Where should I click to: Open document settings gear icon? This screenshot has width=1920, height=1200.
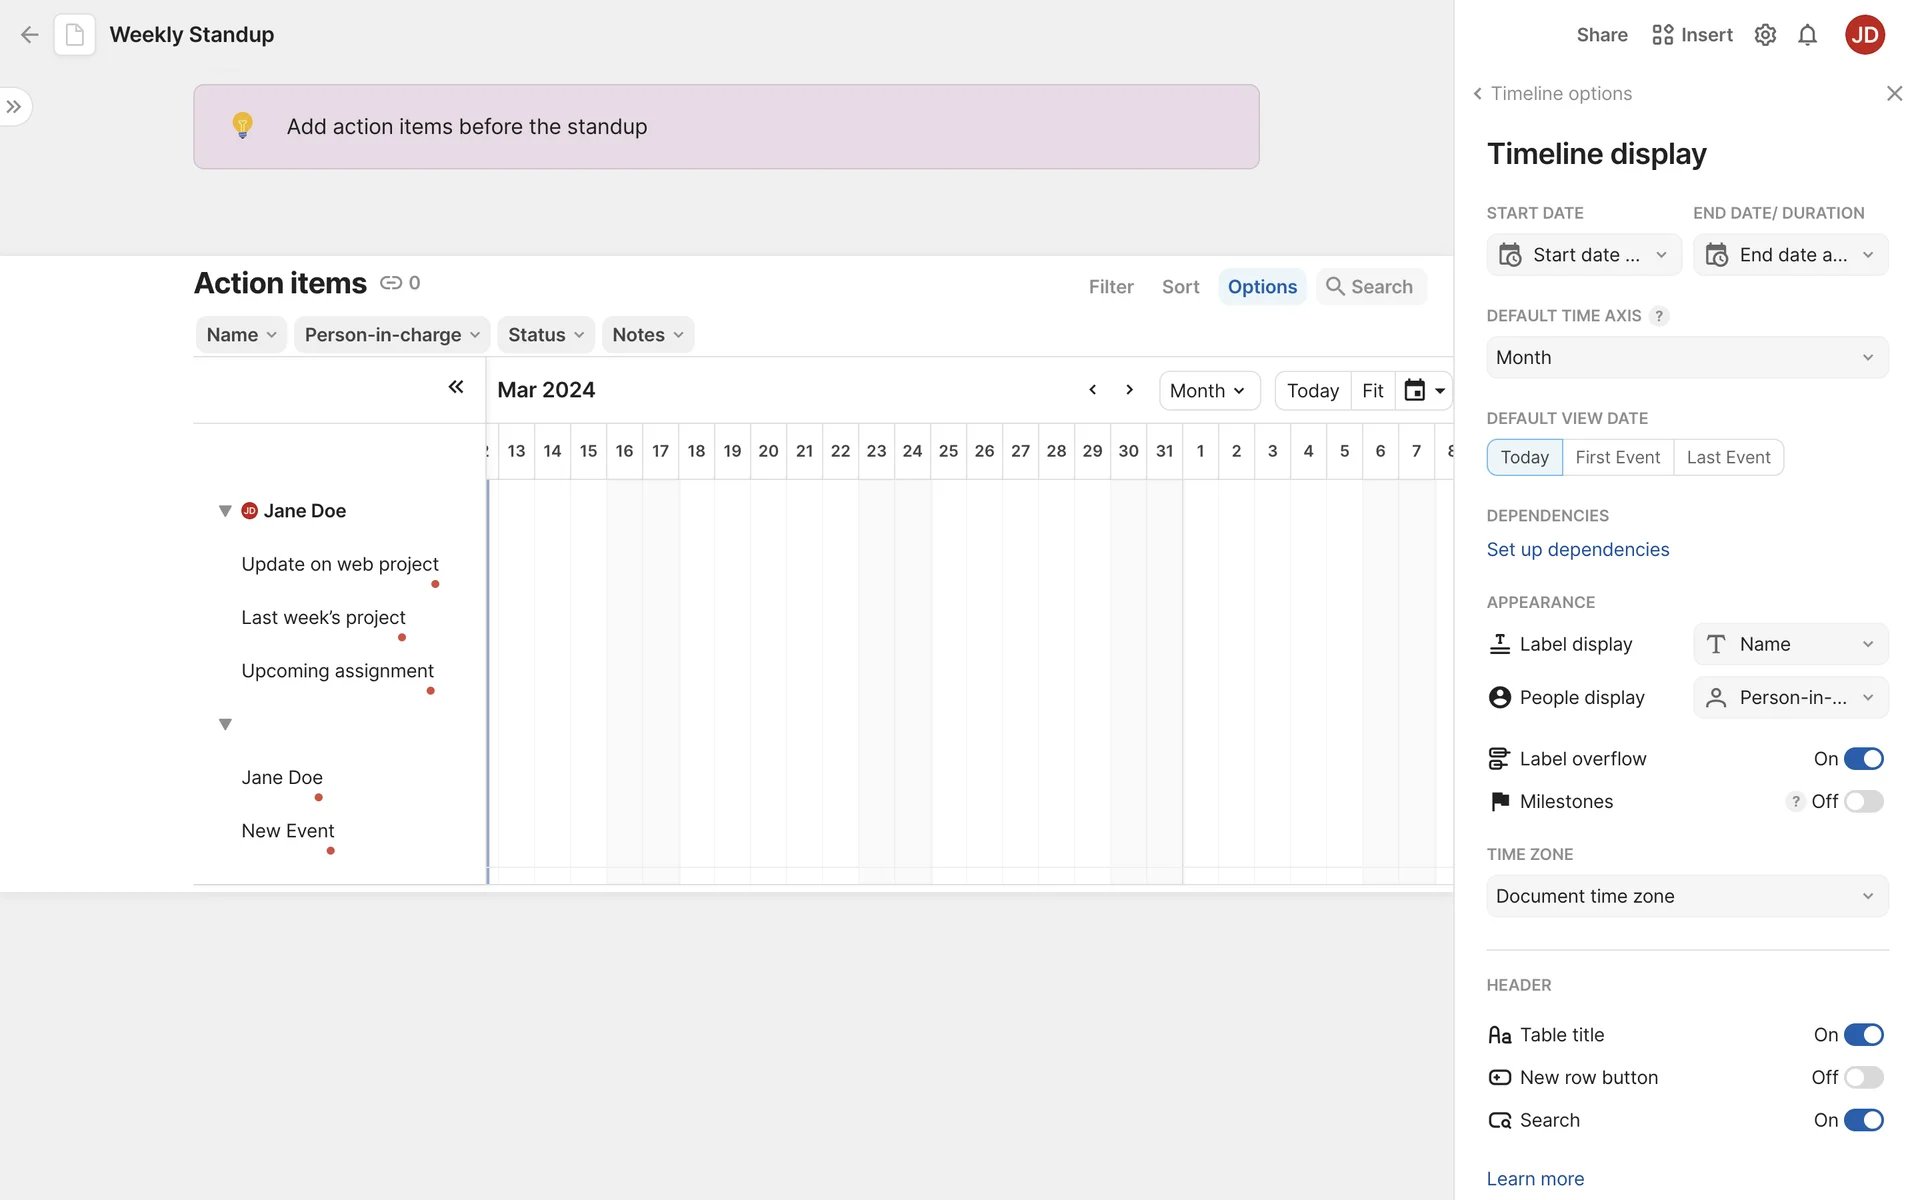[1765, 35]
